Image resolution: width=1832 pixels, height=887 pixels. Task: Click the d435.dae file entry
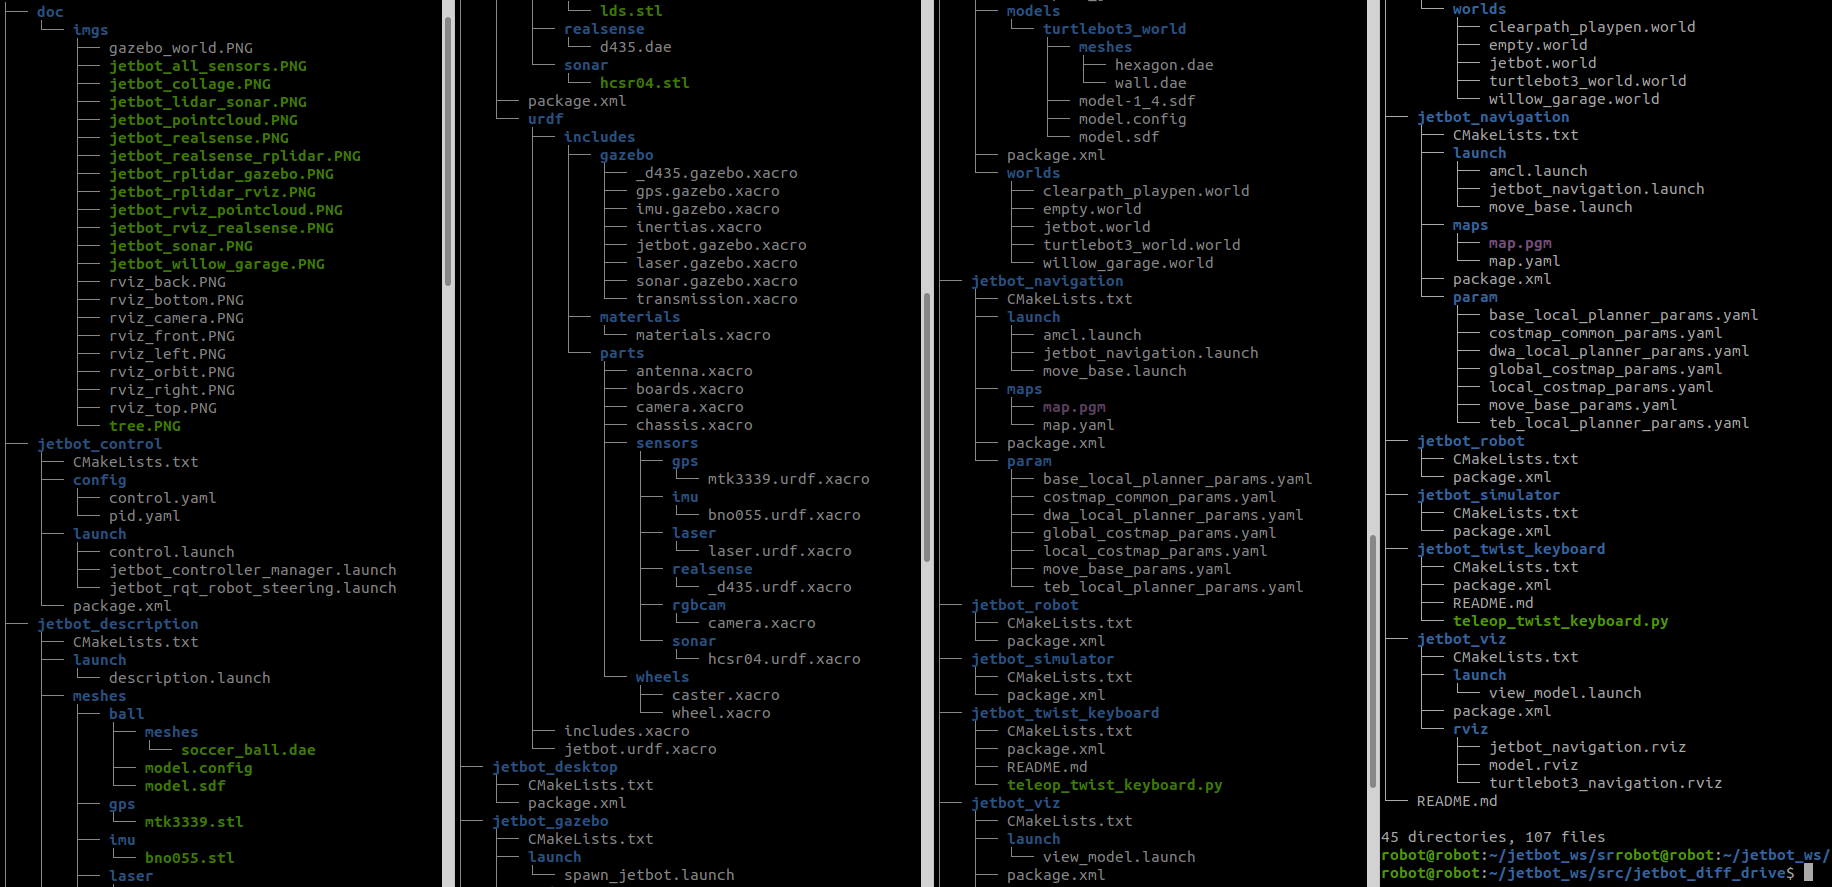[636, 47]
